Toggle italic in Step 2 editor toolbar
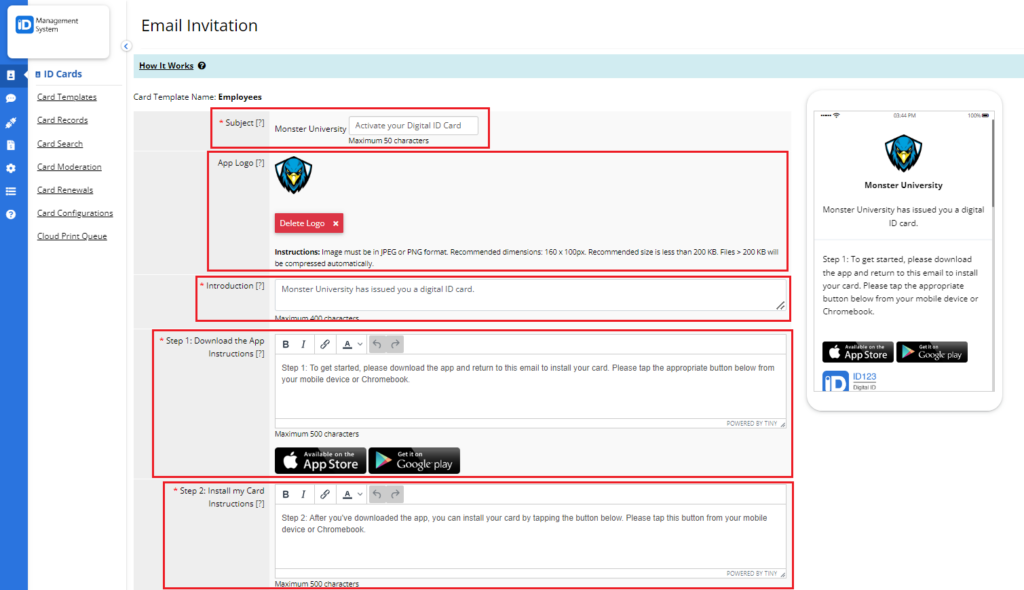This screenshot has height=590, width=1024. 303,494
